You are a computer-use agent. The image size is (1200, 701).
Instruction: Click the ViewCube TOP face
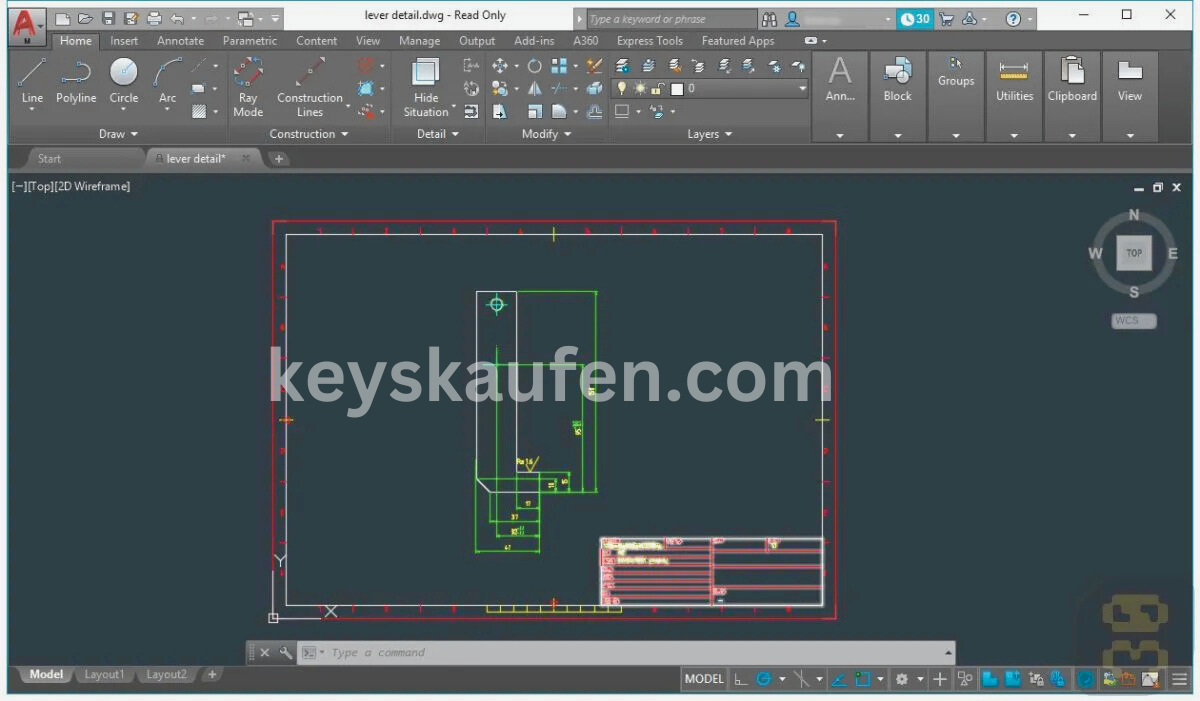point(1134,253)
